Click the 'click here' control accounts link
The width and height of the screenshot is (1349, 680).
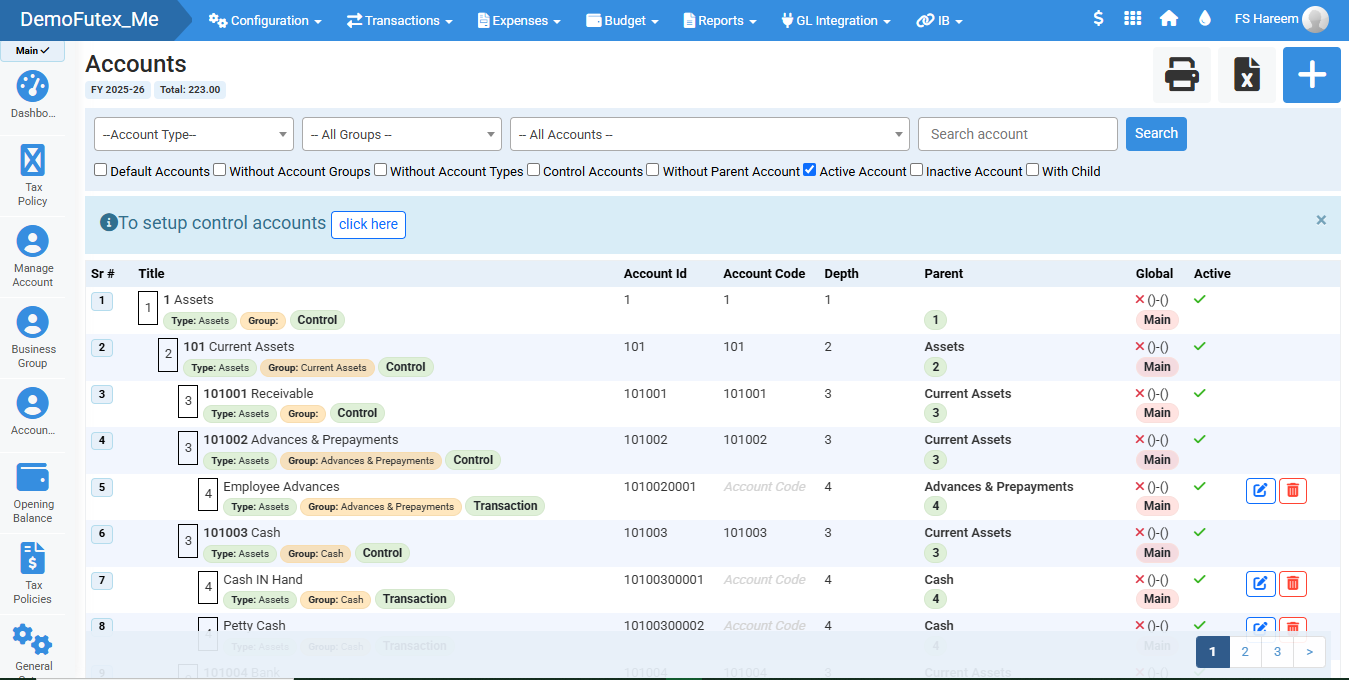[368, 224]
